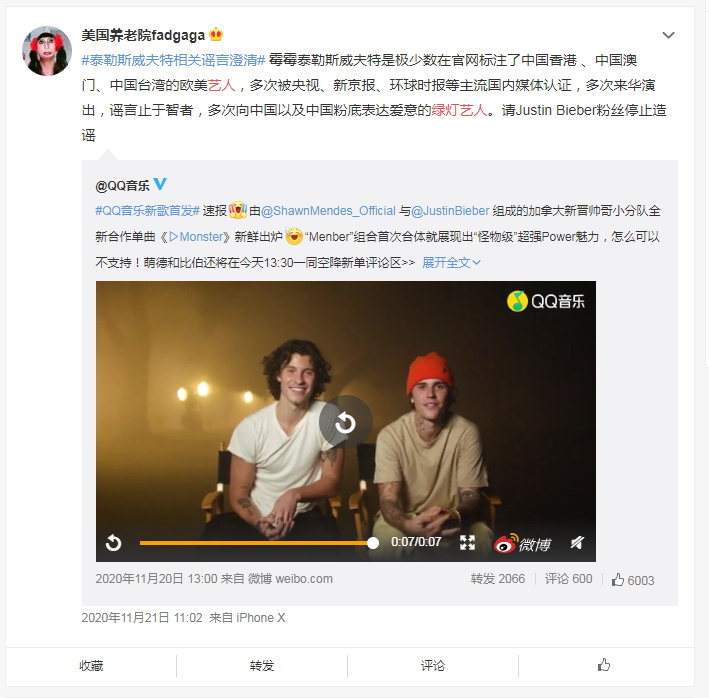Like the post with thumbs-up icon

(604, 665)
